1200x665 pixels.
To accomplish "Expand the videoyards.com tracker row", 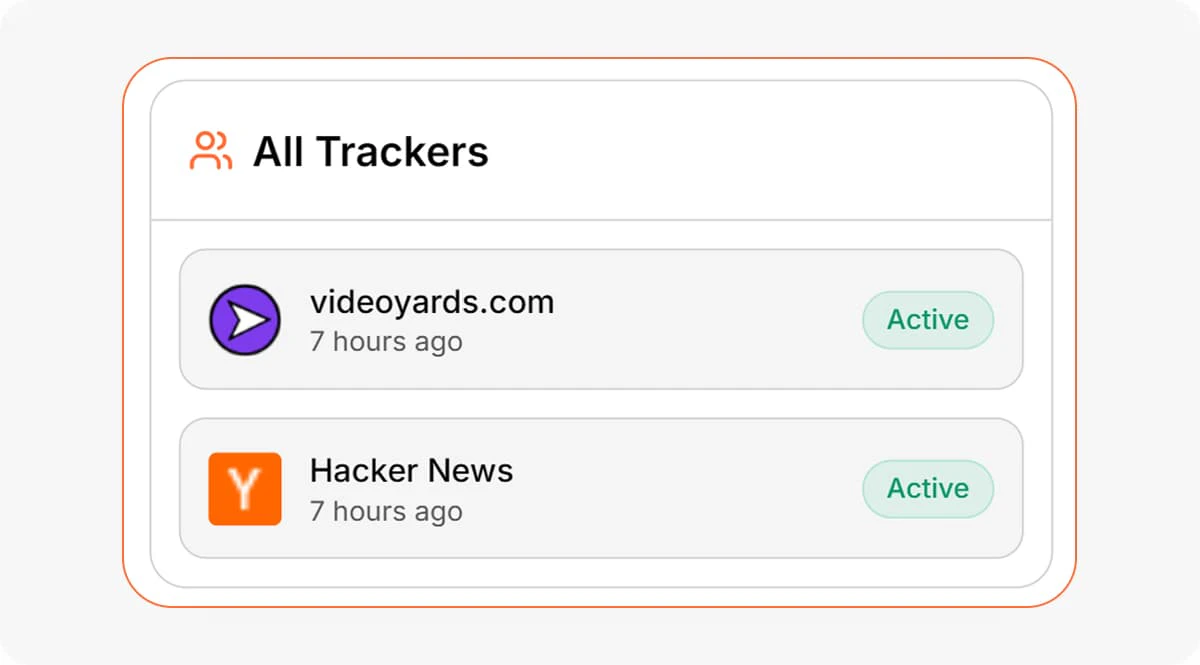I will 600,320.
